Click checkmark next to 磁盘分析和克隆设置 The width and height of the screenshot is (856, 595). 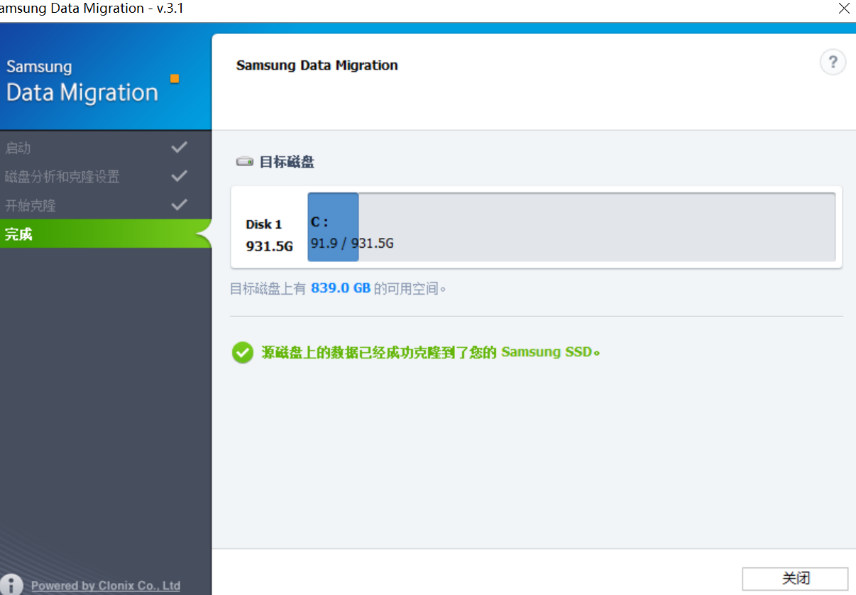point(179,176)
